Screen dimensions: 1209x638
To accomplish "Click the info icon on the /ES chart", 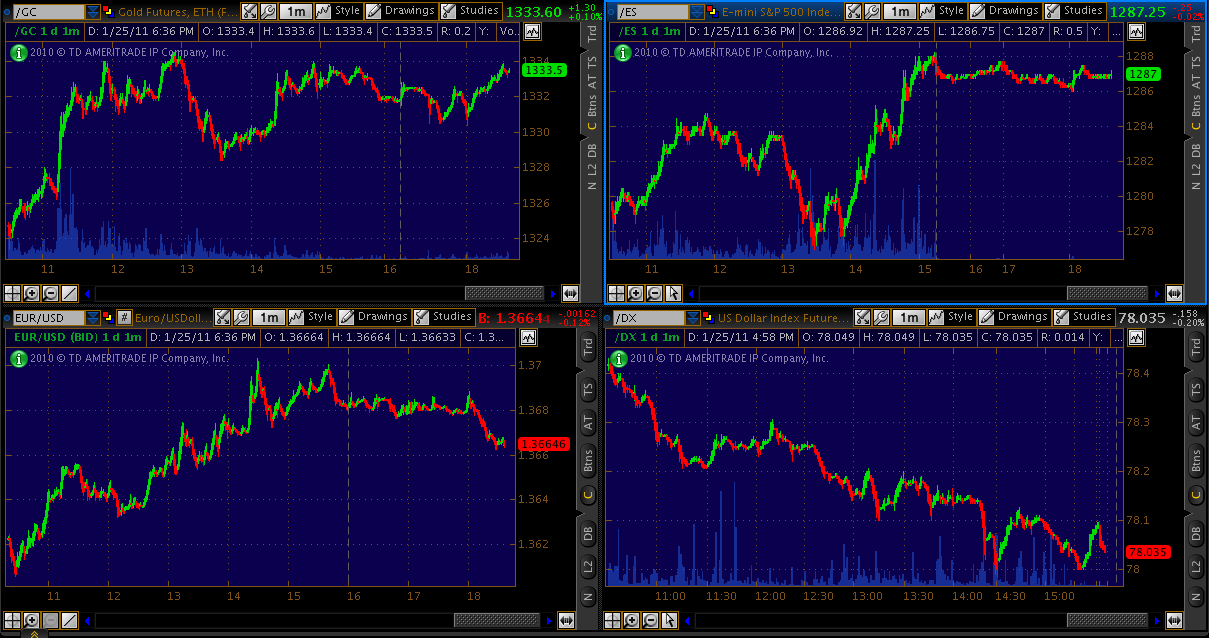I will [x=622, y=52].
